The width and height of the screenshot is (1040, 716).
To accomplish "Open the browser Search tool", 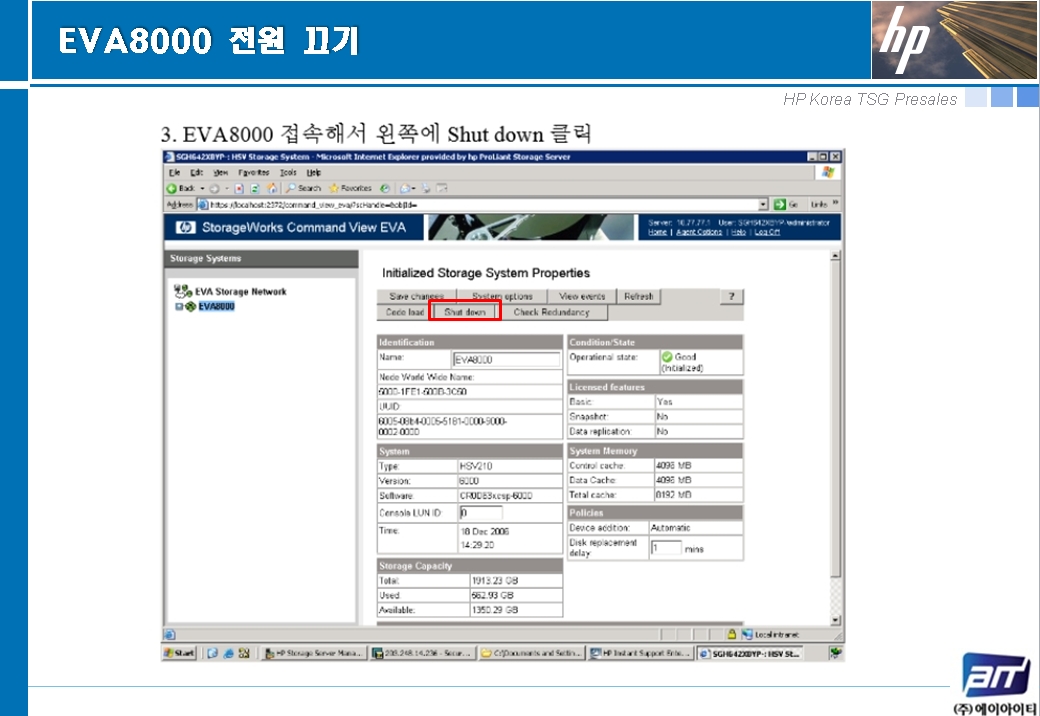I will [x=304, y=188].
